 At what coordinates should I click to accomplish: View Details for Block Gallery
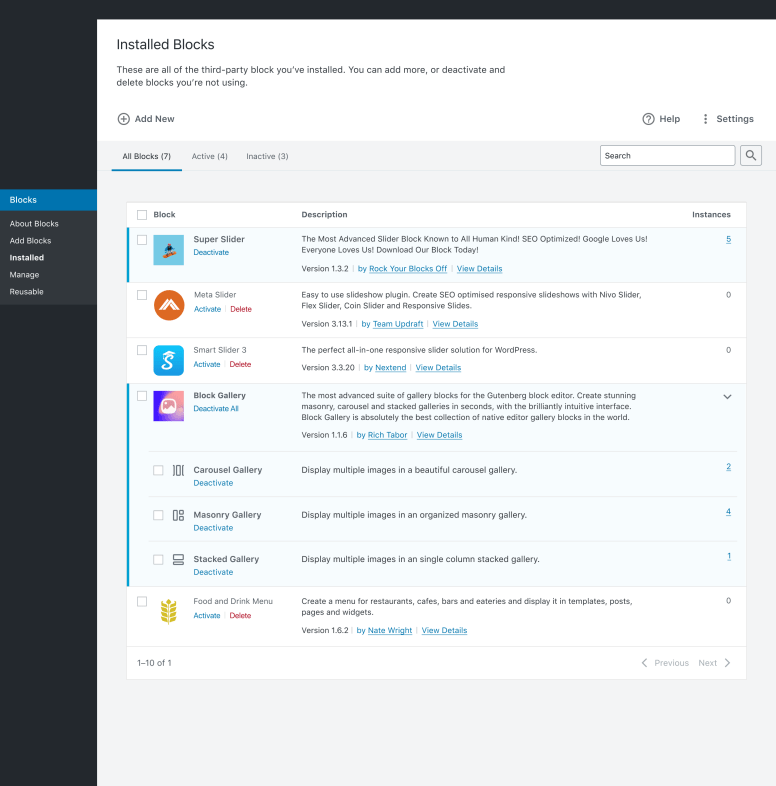point(440,435)
